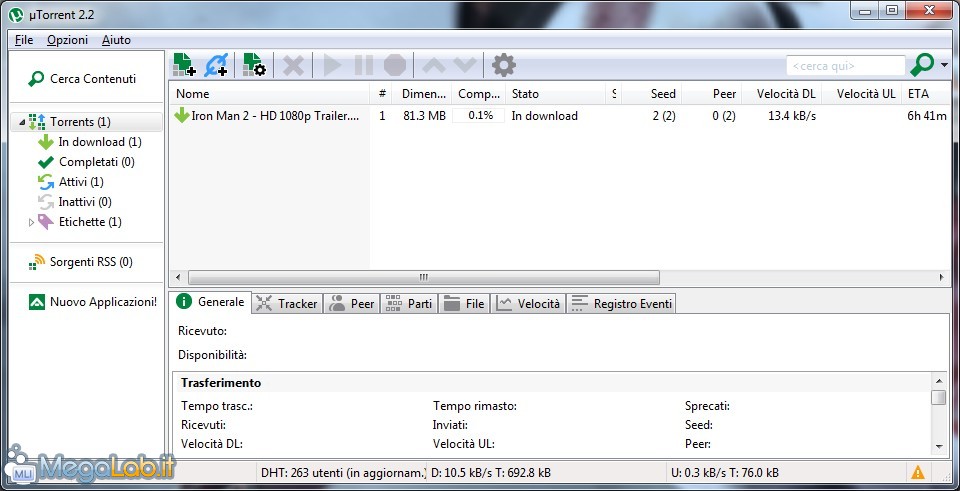Sort by the Stato column header
This screenshot has width=960, height=491.
[556, 94]
